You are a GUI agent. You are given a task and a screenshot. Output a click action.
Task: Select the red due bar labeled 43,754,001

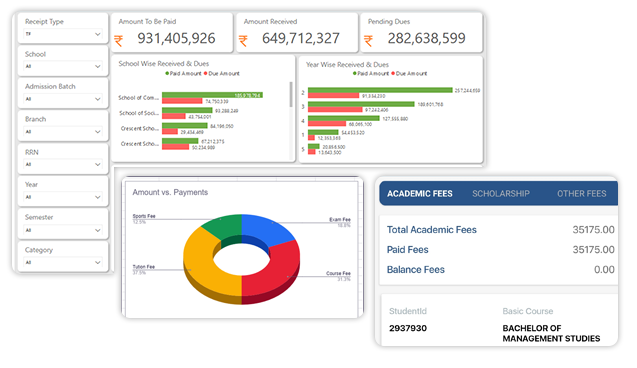[x=174, y=116]
